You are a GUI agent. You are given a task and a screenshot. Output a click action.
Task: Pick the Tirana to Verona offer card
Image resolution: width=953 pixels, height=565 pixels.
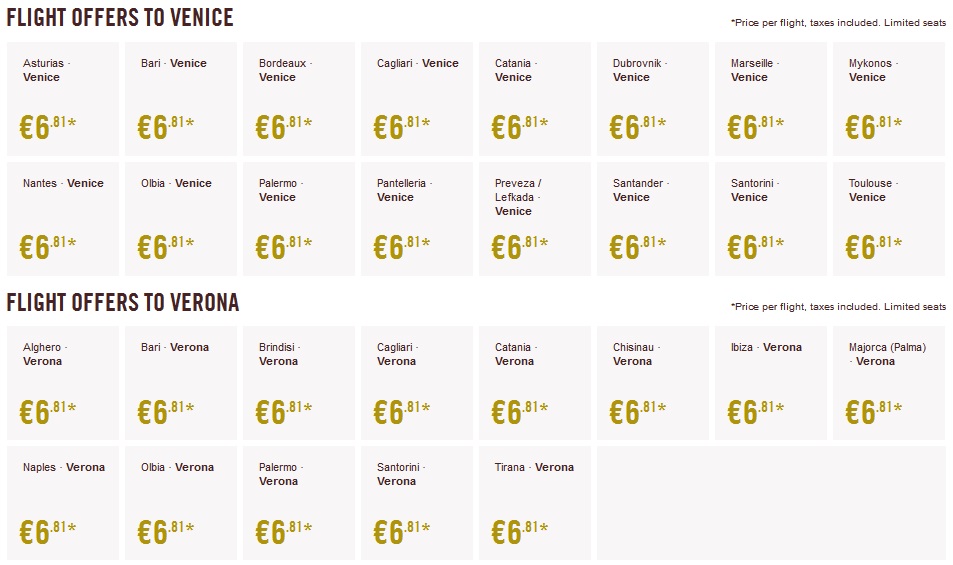click(x=534, y=502)
